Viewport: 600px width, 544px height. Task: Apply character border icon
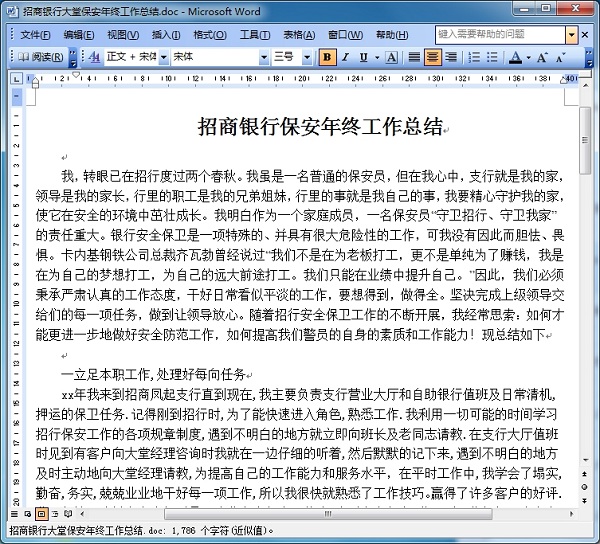tap(391, 57)
